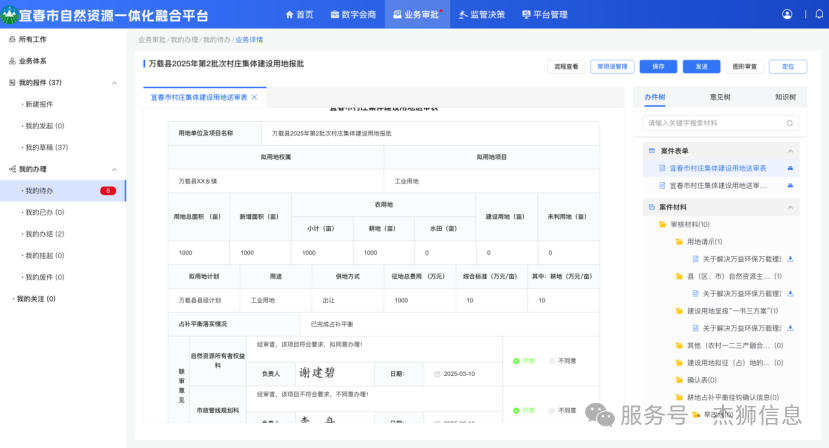Select 不同意 radio for 自然资源所有者权益科
This screenshot has height=448, width=829.
(552, 361)
